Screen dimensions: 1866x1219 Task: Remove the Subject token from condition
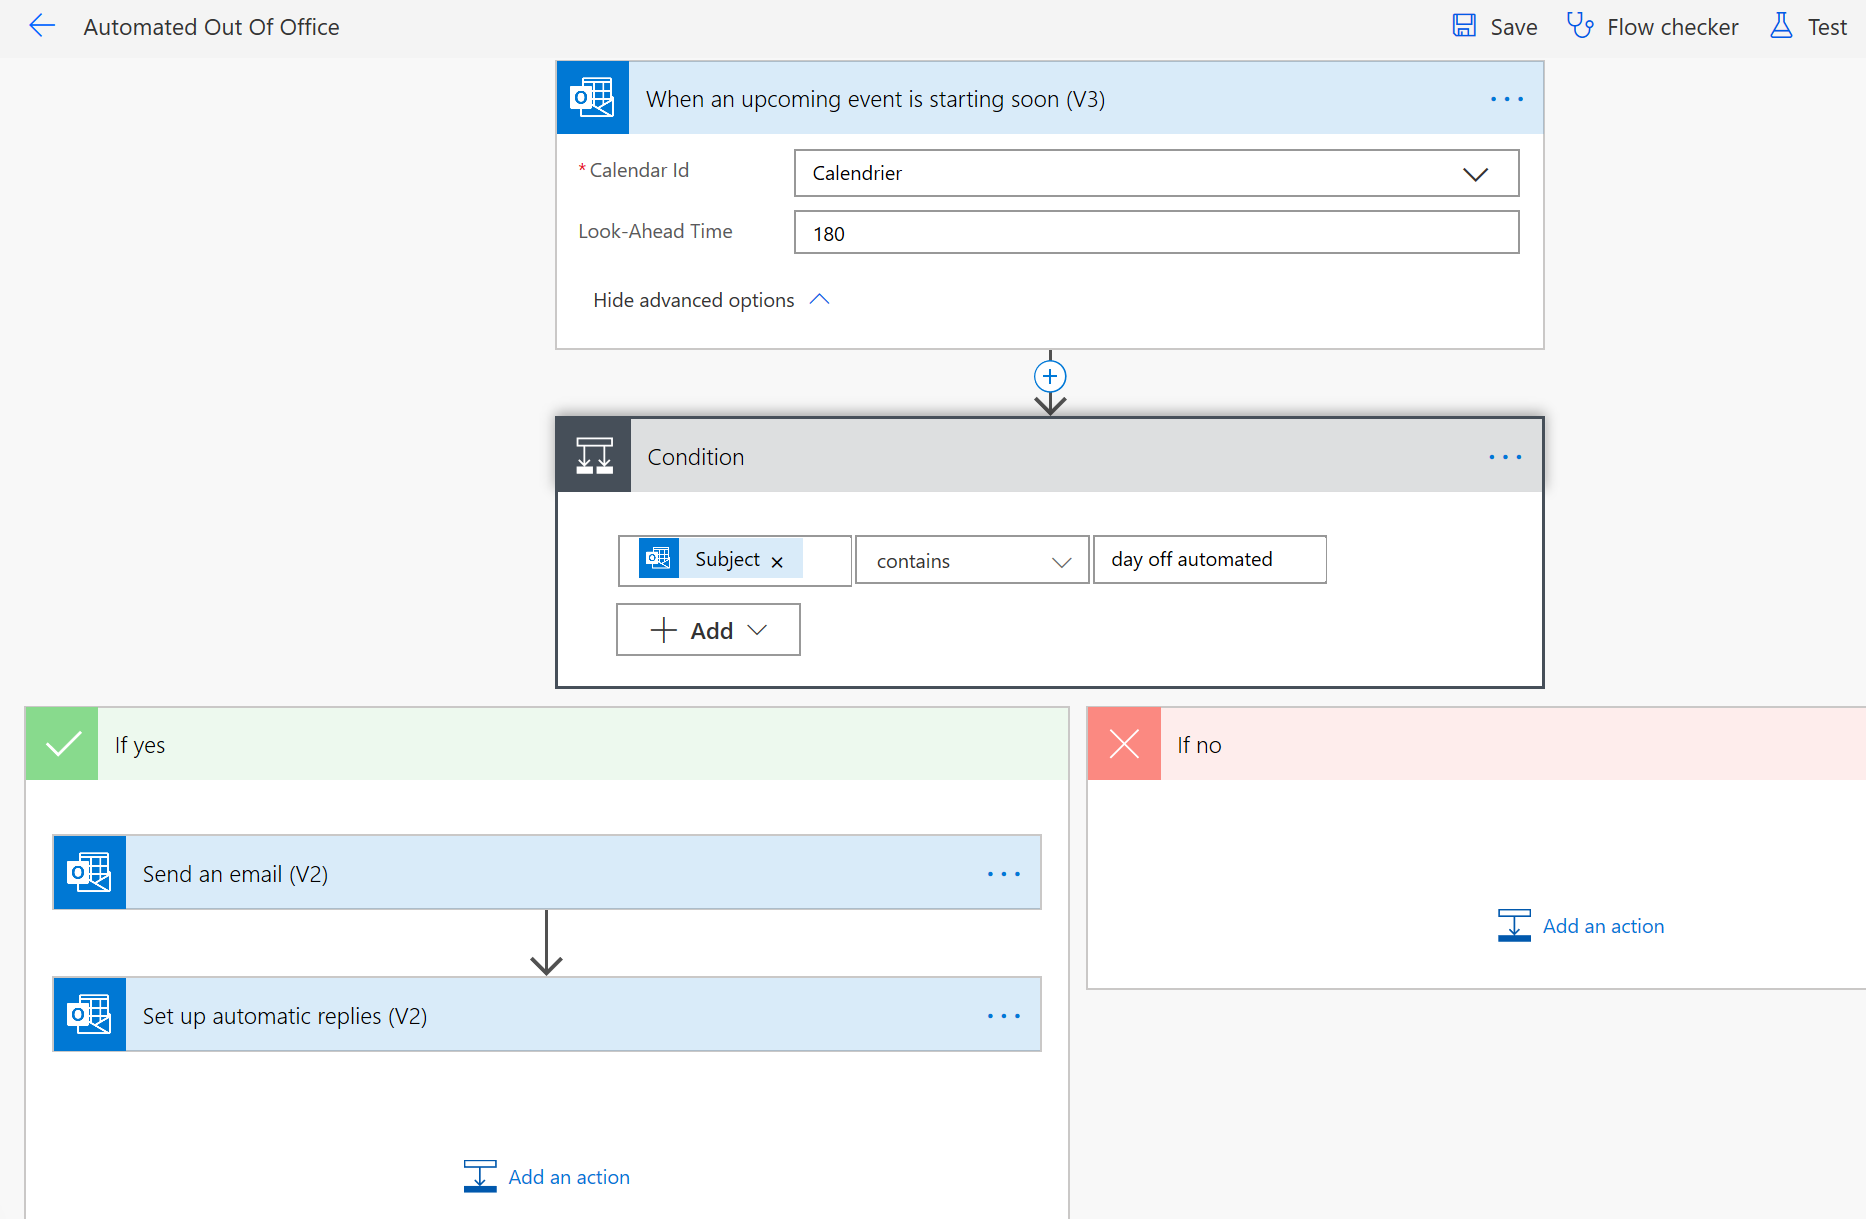tap(777, 562)
